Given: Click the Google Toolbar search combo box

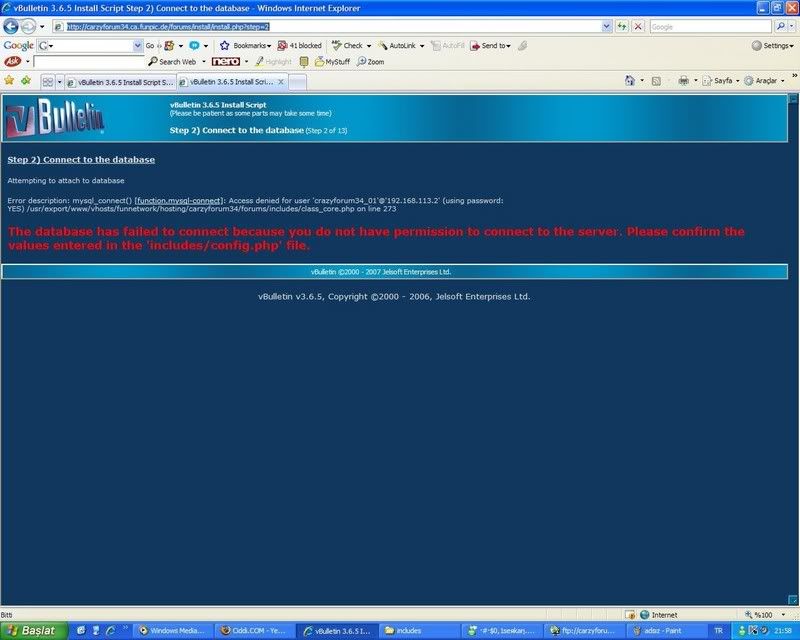Looking at the screenshot, I should pyautogui.click(x=90, y=45).
